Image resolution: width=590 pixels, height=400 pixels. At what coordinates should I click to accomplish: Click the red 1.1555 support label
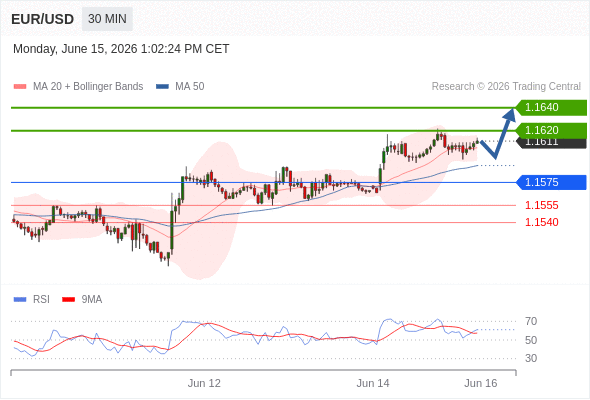542,205
